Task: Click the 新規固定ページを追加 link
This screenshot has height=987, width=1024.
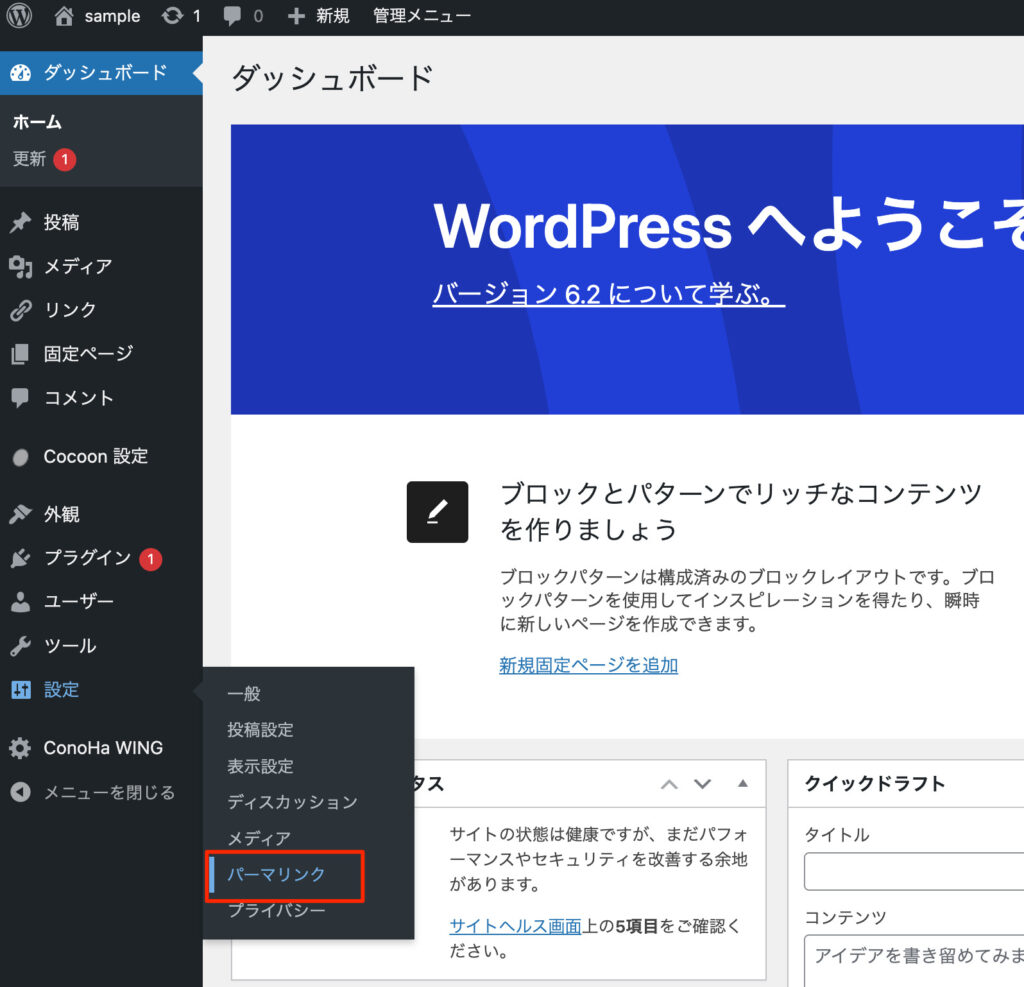Action: [588, 665]
